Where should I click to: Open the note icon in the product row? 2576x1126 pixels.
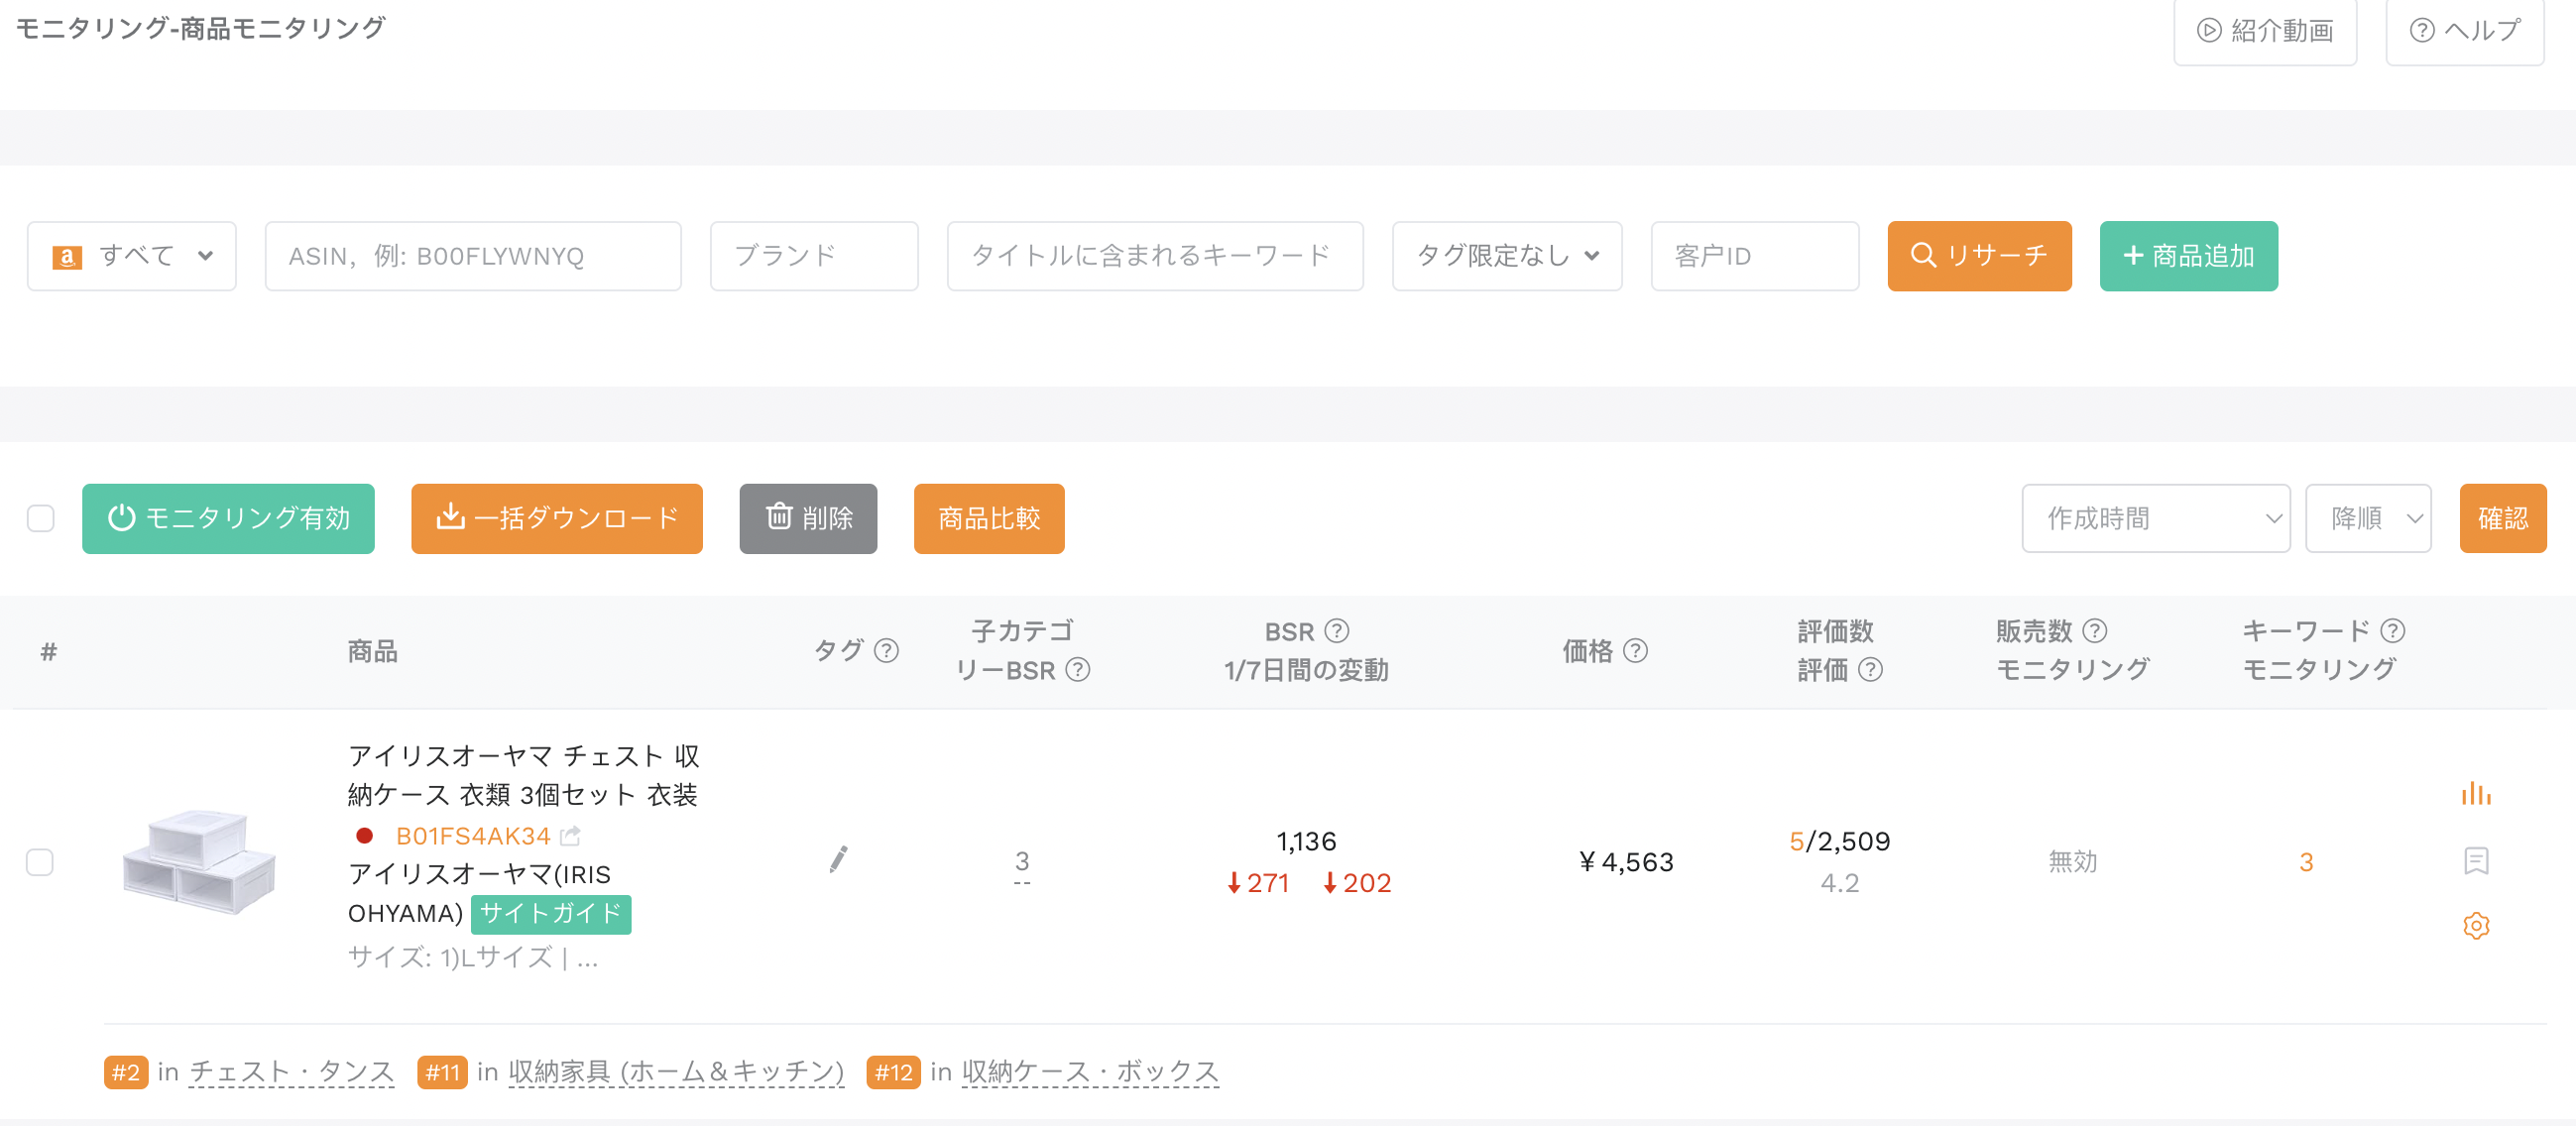pyautogui.click(x=2476, y=860)
